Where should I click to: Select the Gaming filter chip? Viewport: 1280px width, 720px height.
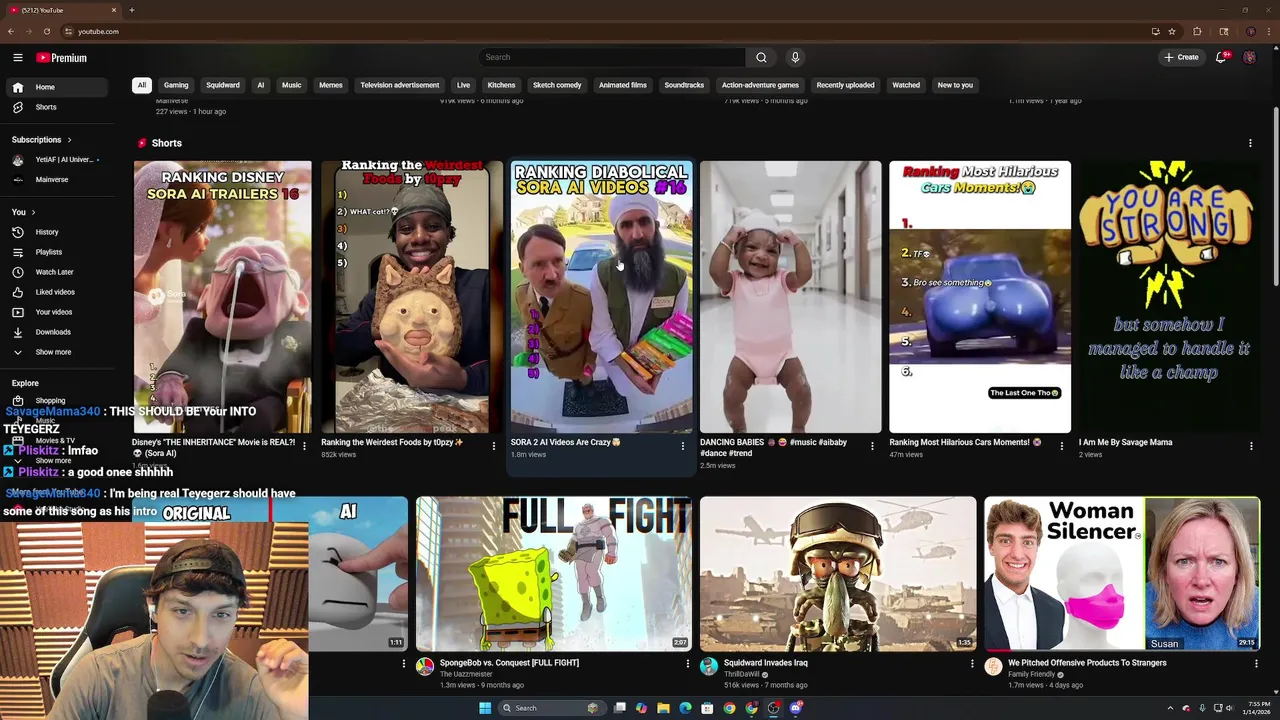(x=176, y=85)
